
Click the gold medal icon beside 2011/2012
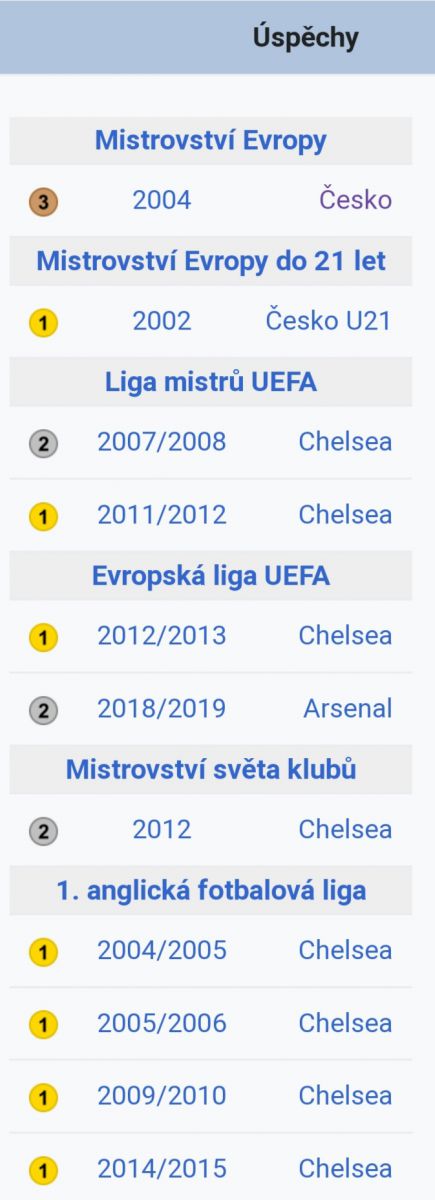pyautogui.click(x=43, y=516)
